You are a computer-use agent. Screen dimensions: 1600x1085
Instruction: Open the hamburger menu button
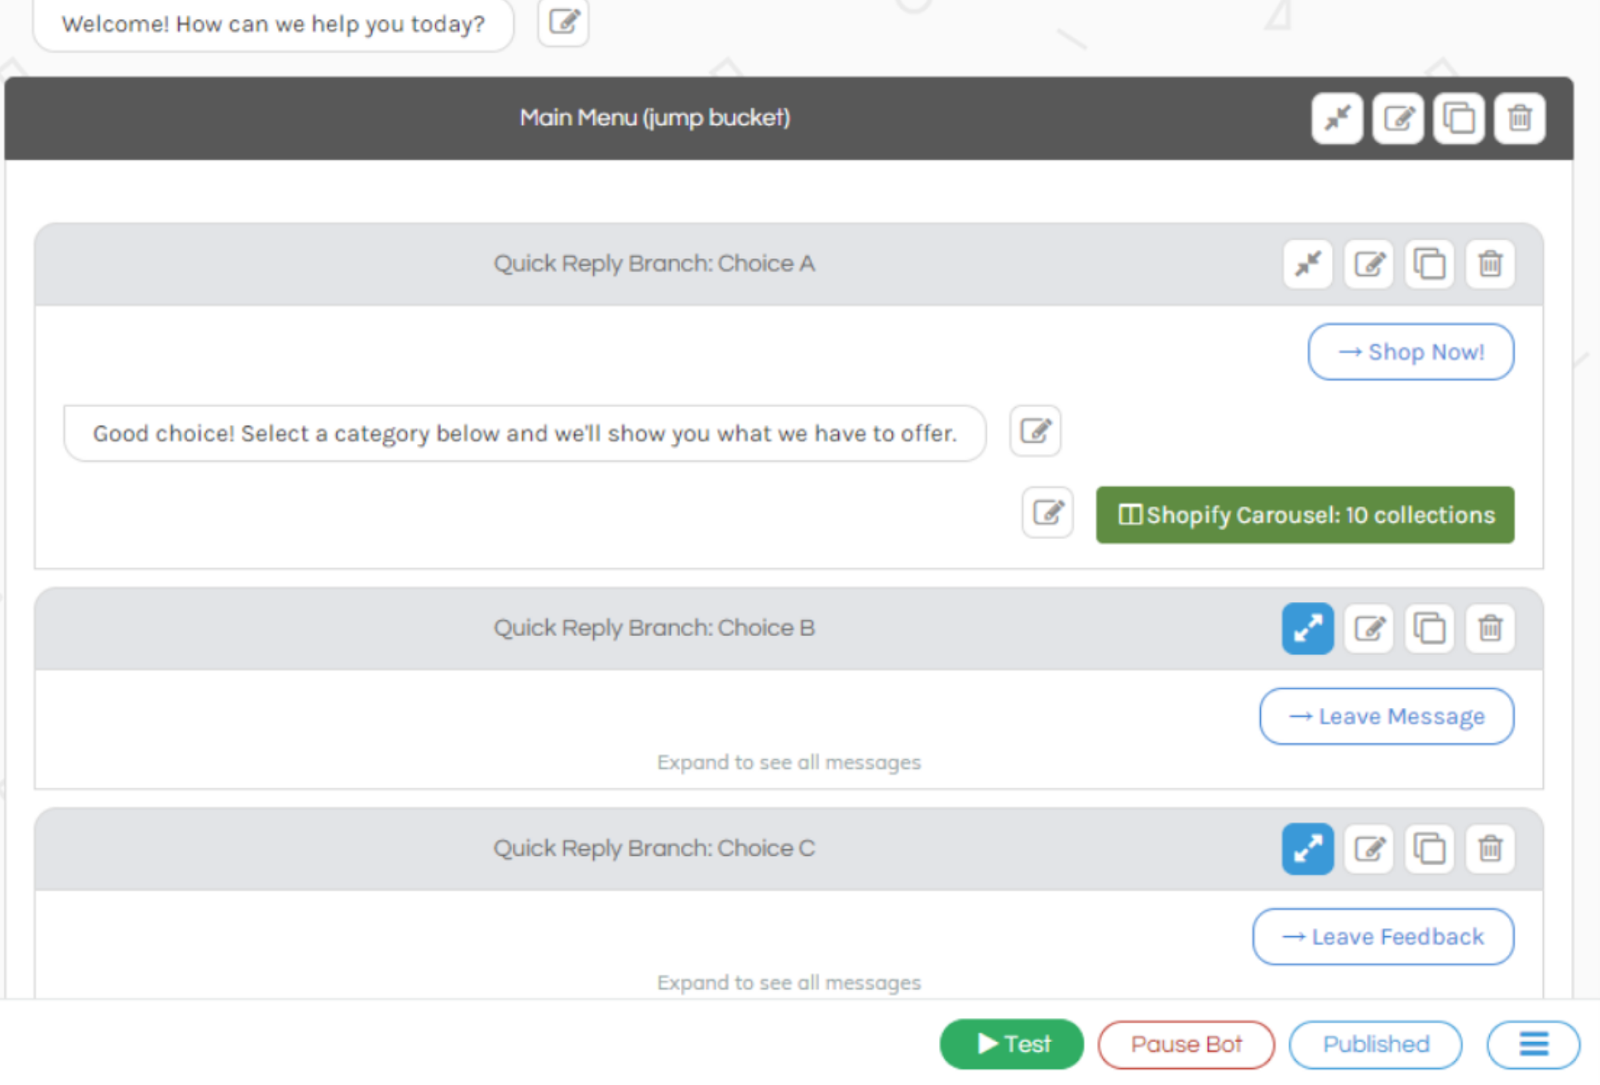point(1534,1044)
